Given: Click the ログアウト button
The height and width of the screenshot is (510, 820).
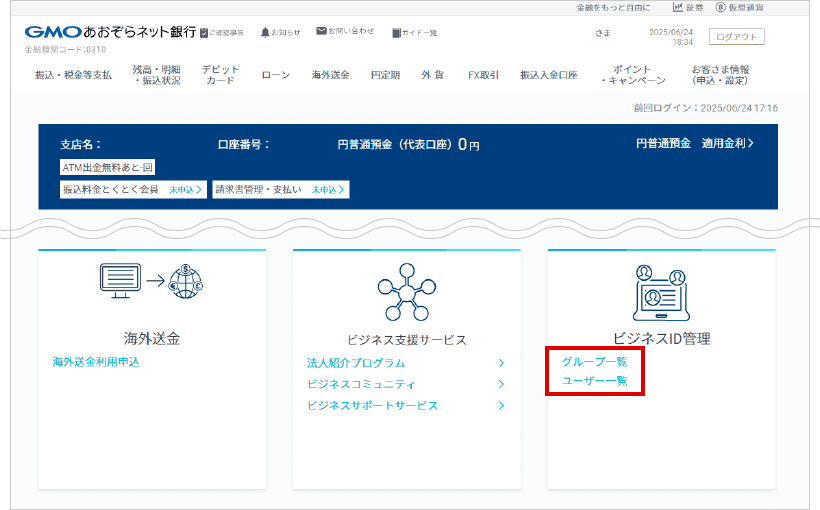Looking at the screenshot, I should [736, 37].
